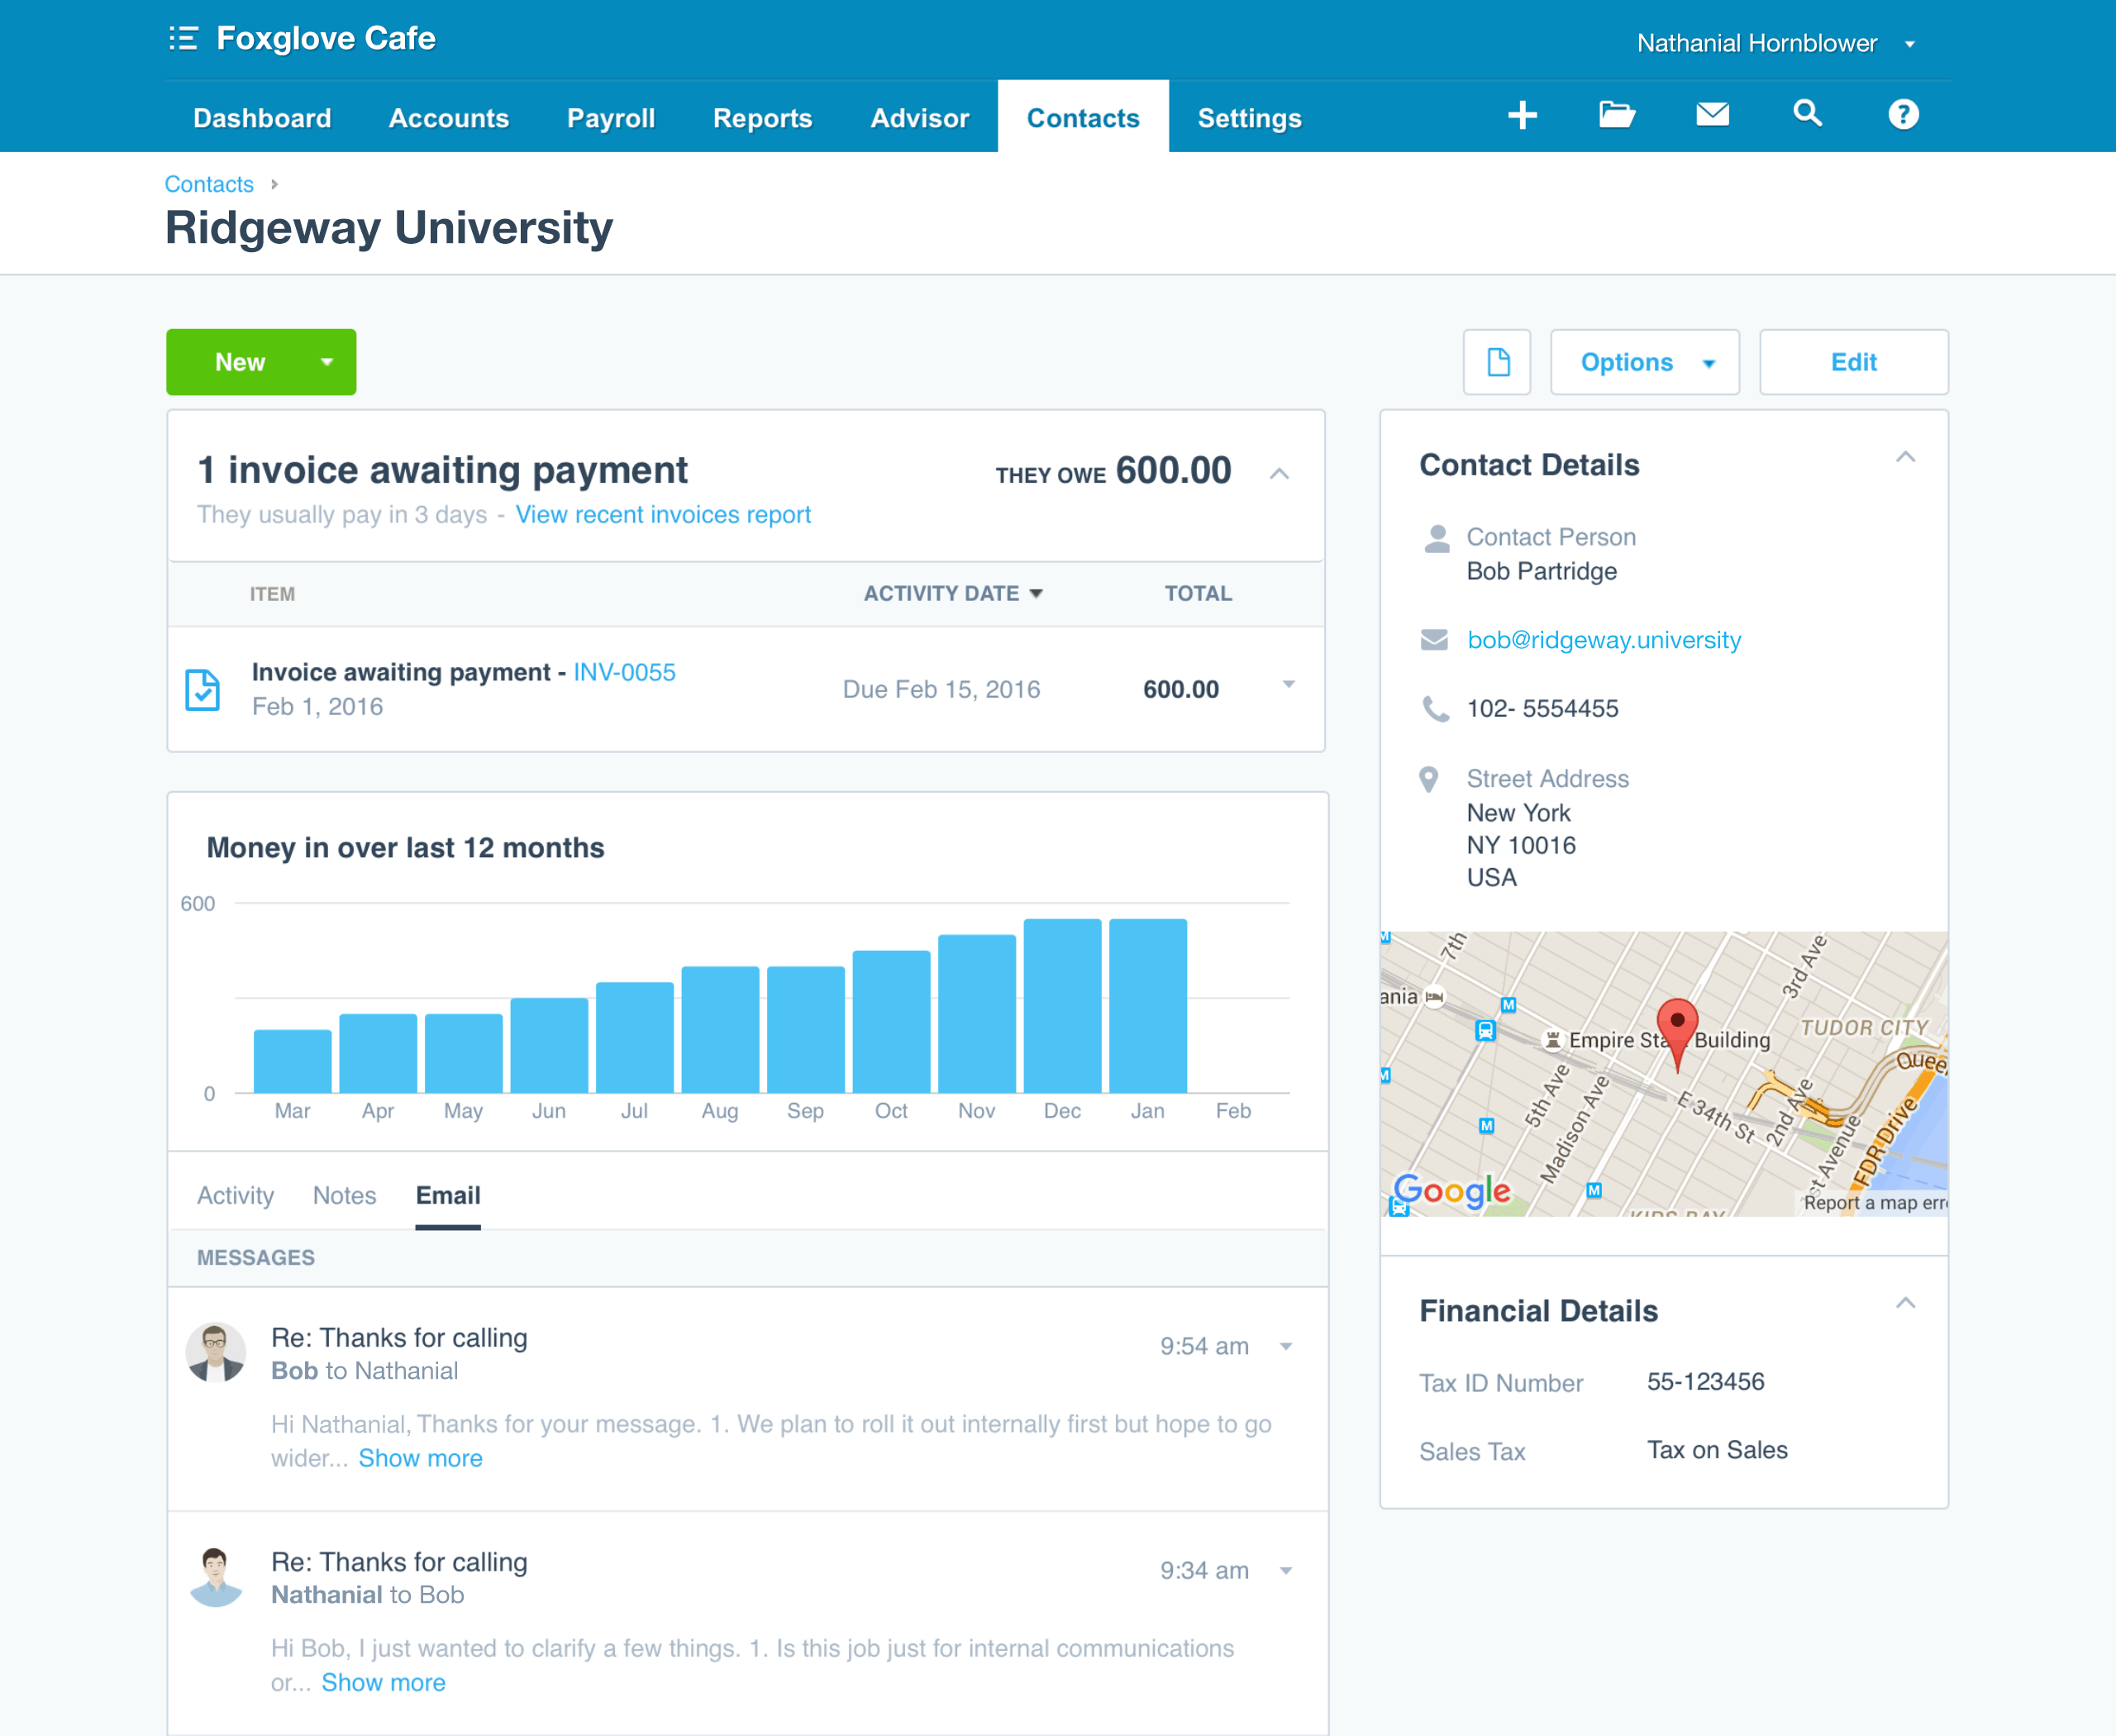This screenshot has width=2116, height=1736.
Task: Click Bob's avatar on the 9:54 am message
Action: tap(215, 1353)
